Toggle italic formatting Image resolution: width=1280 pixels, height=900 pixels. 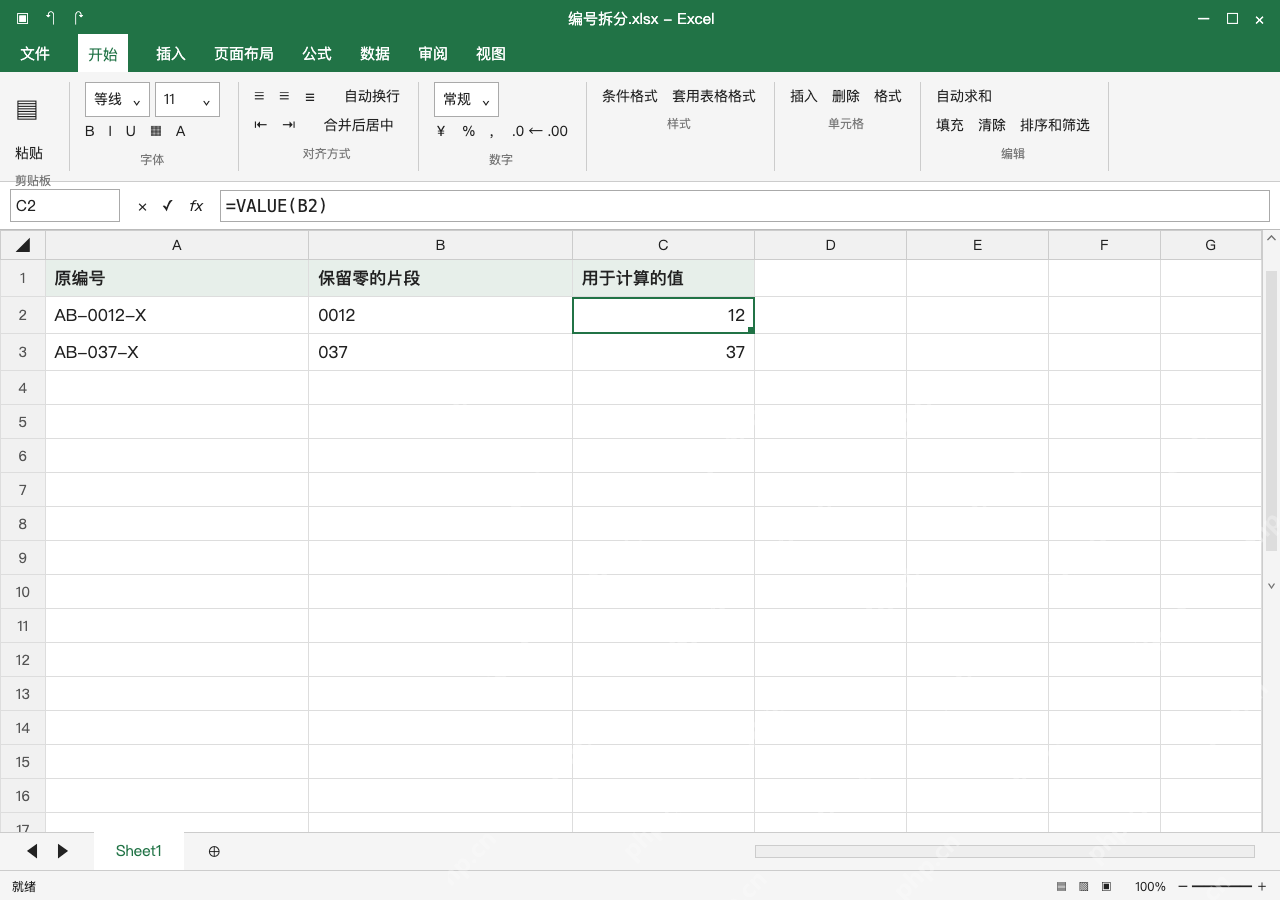110,131
